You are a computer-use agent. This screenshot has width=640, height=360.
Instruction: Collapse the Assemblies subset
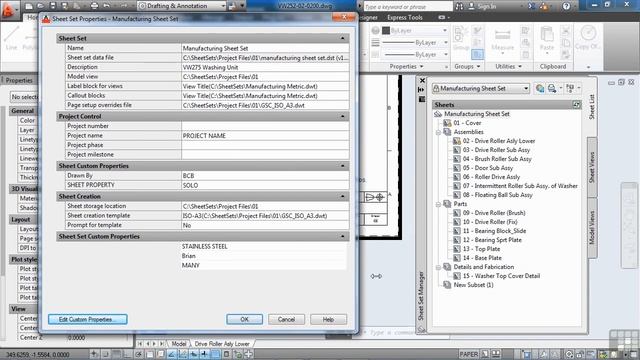pos(438,132)
